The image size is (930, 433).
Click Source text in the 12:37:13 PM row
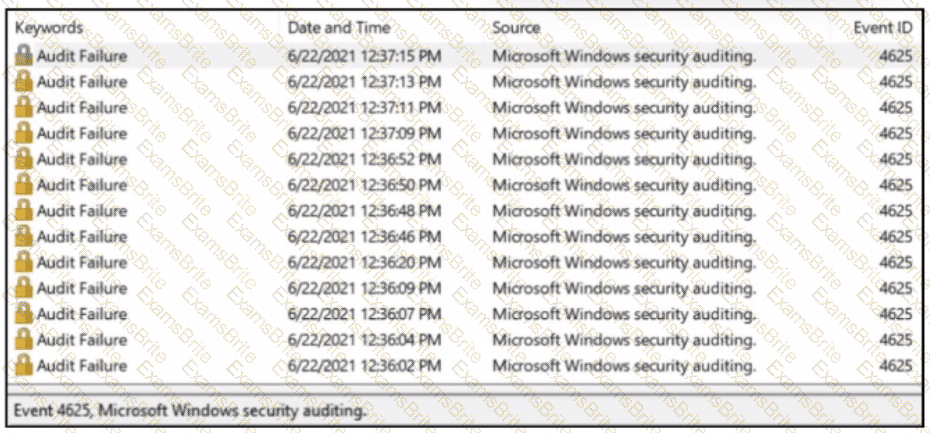click(624, 82)
